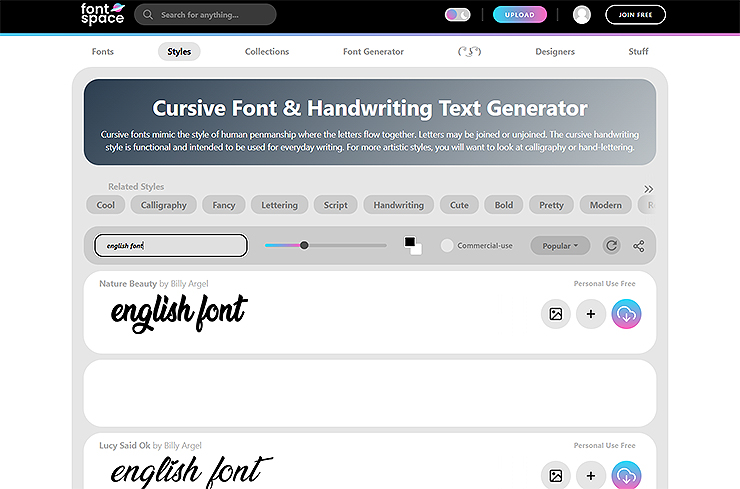This screenshot has width=740, height=489.
Task: Open the Fonts tab
Action: pyautogui.click(x=102, y=51)
